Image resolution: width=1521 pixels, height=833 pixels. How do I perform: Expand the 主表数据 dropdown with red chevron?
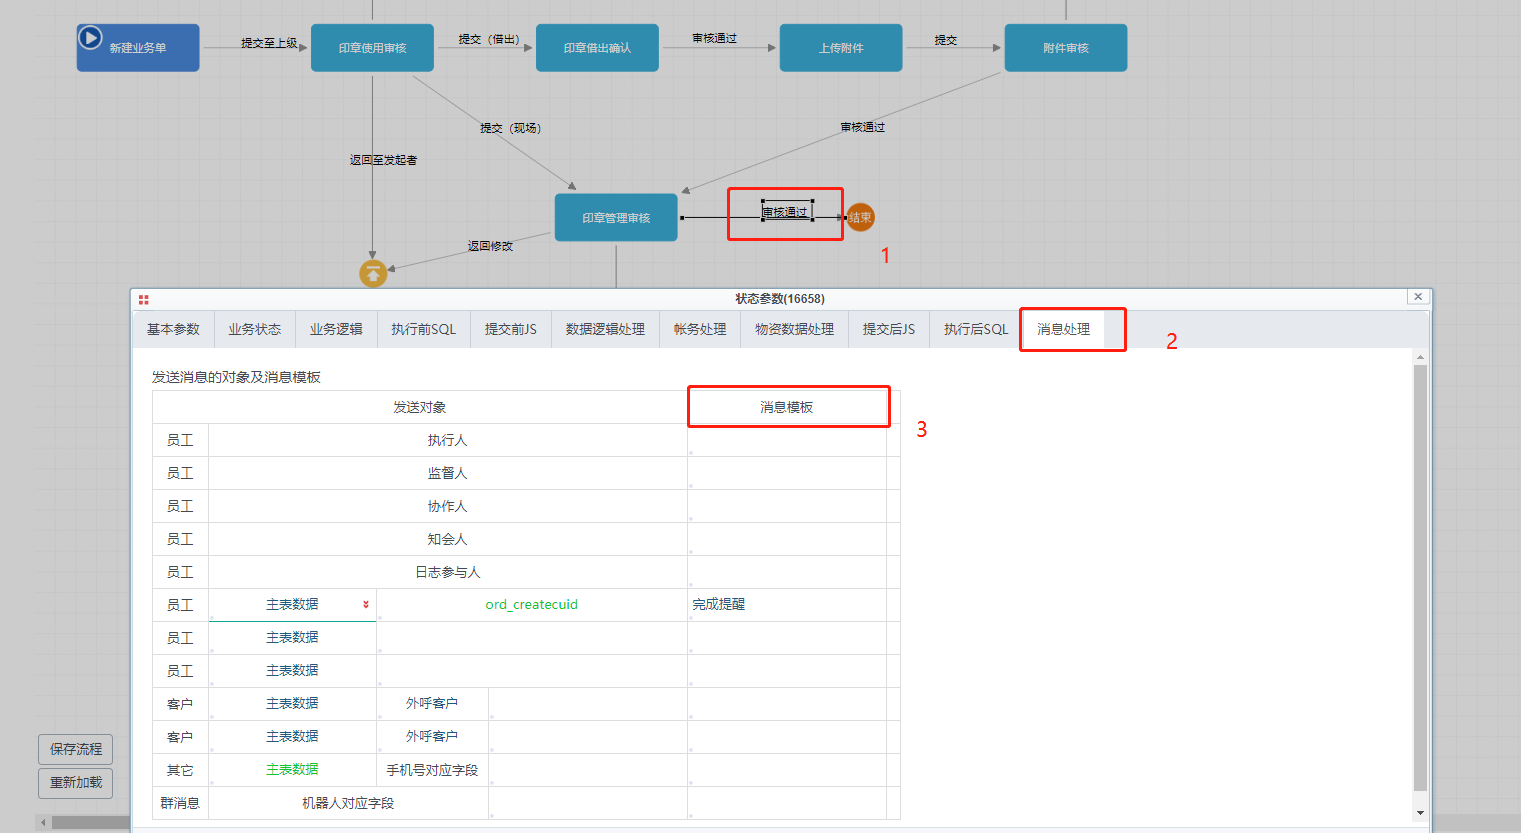365,605
